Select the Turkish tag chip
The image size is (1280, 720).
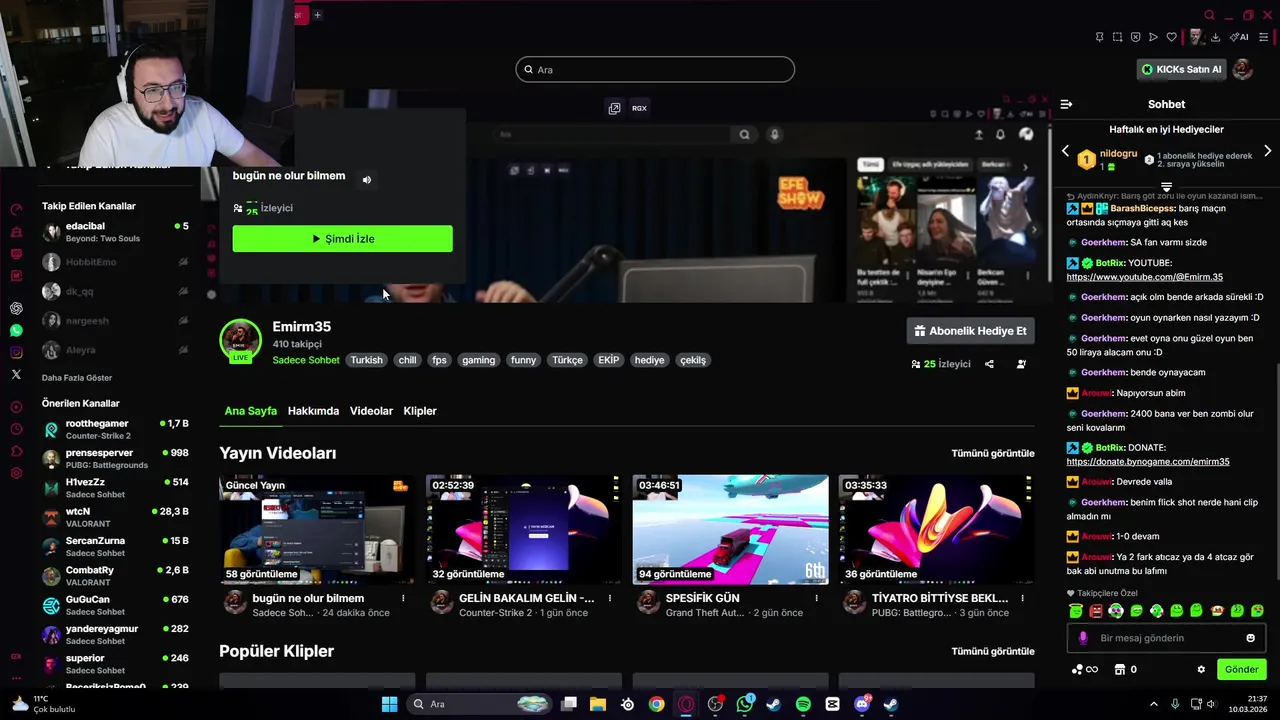(366, 360)
